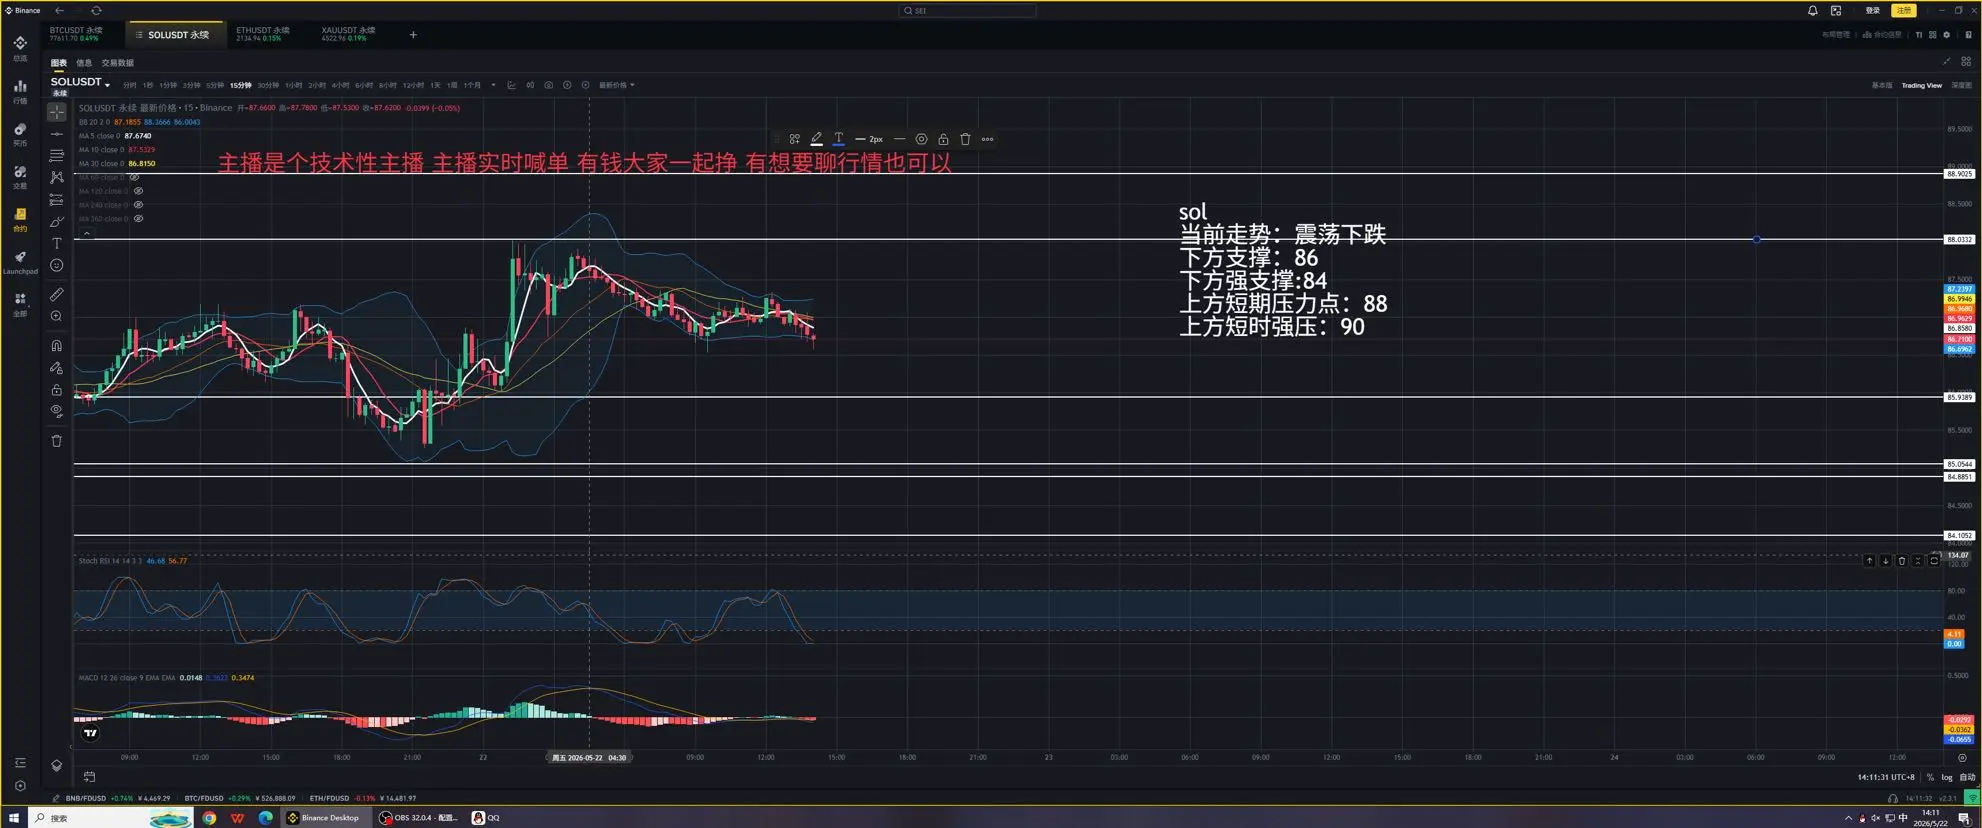
Task: Toggle percent scale on price axis
Action: pos(1930,777)
